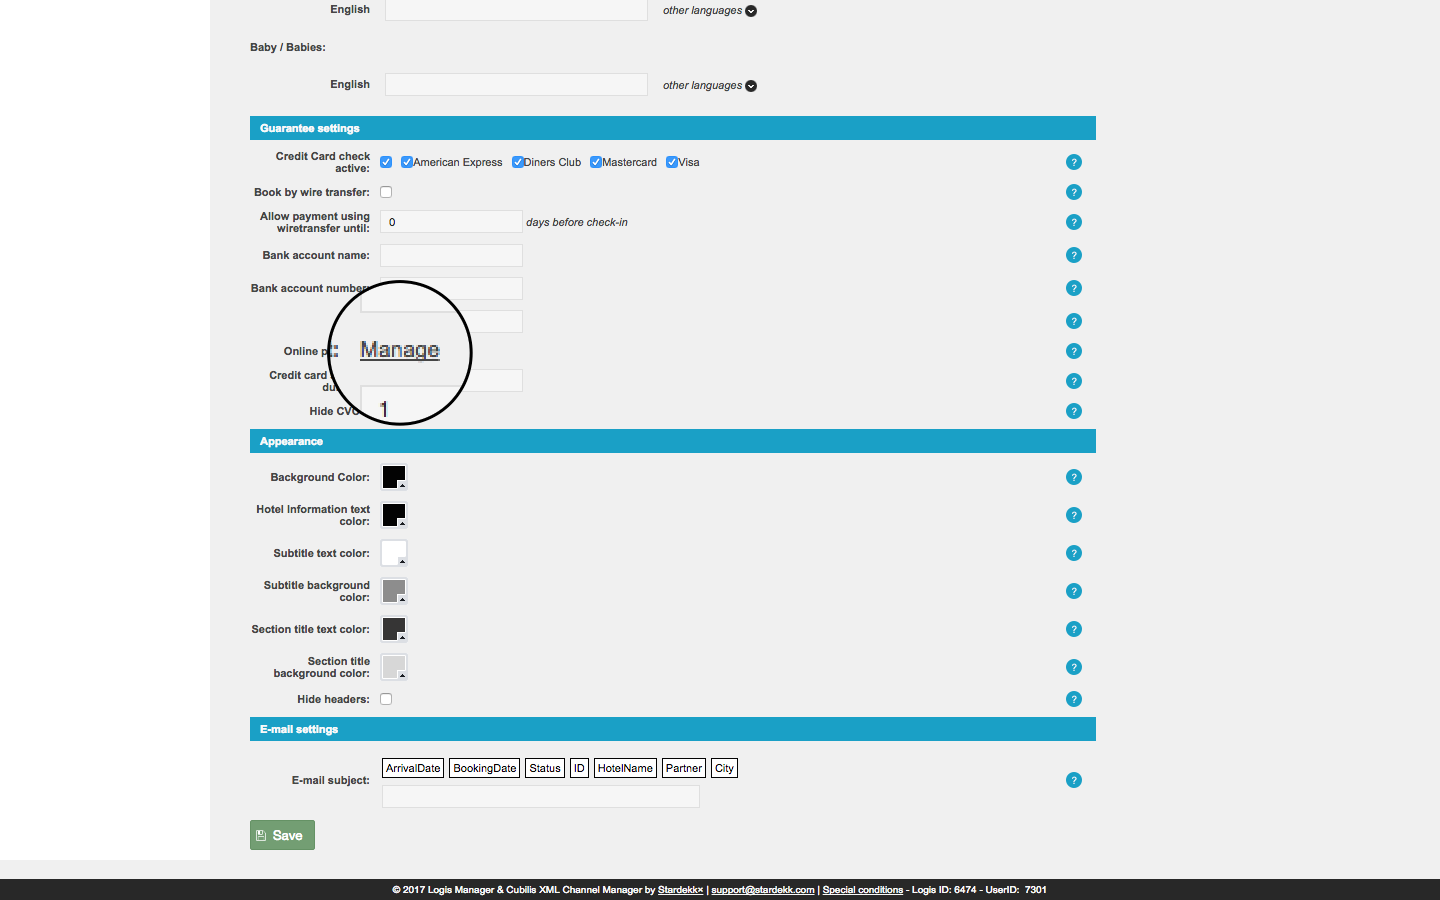Viewport: 1440px width, 900px height.
Task: Click help icon for Section title text color
Action: 1073,629
